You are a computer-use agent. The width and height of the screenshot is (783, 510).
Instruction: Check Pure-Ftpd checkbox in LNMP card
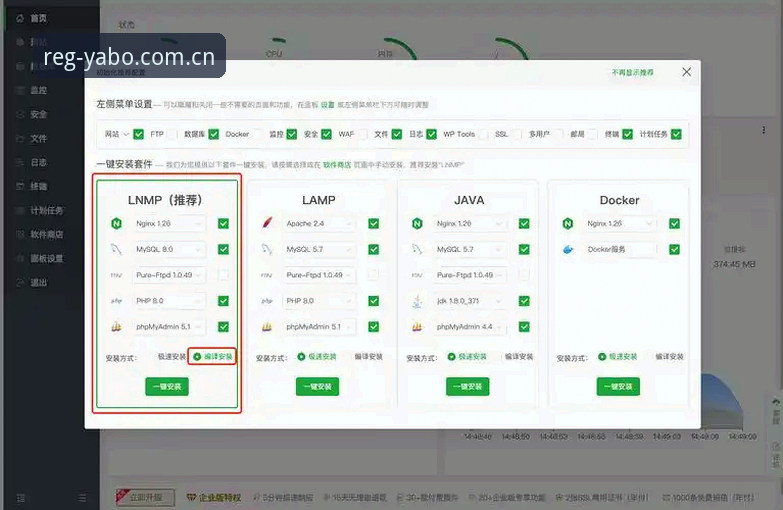pos(223,275)
